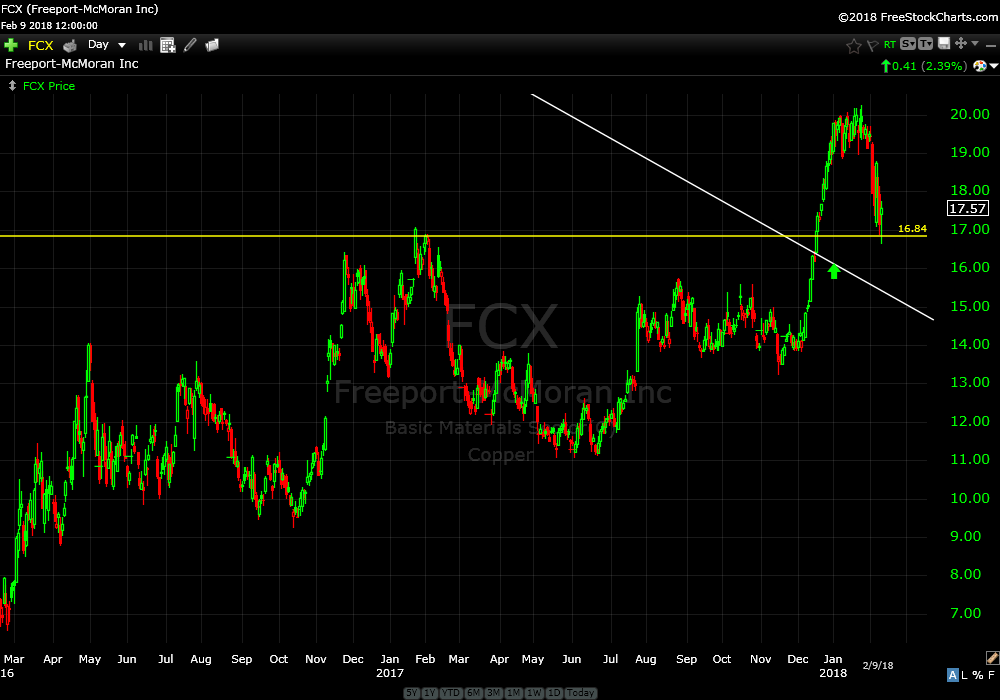The image size is (1000, 700).
Task: Click the FCX Price legend label
Action: (x=48, y=86)
